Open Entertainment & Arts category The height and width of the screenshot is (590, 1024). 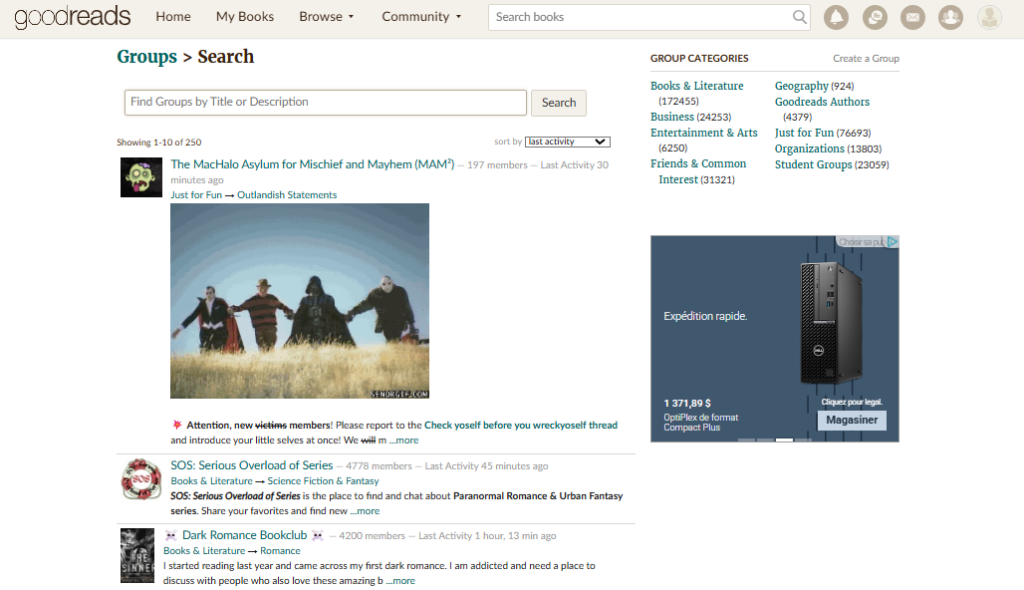pyautogui.click(x=704, y=133)
